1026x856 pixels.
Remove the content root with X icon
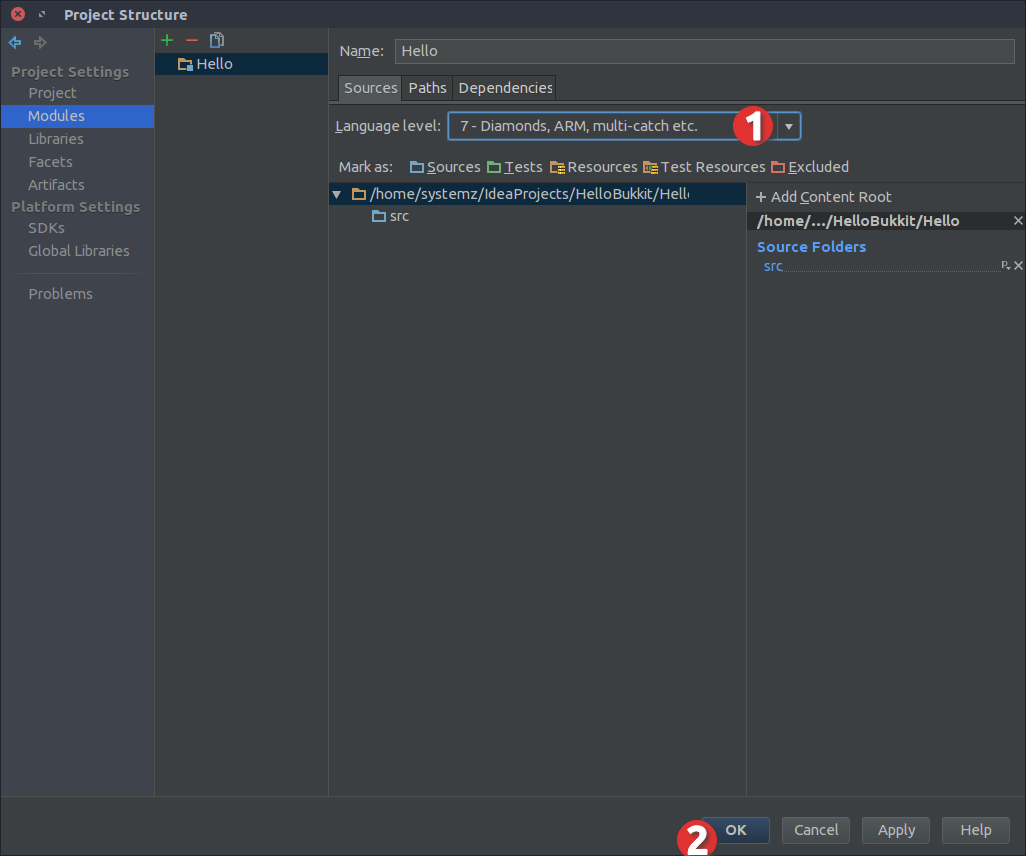click(x=1018, y=221)
